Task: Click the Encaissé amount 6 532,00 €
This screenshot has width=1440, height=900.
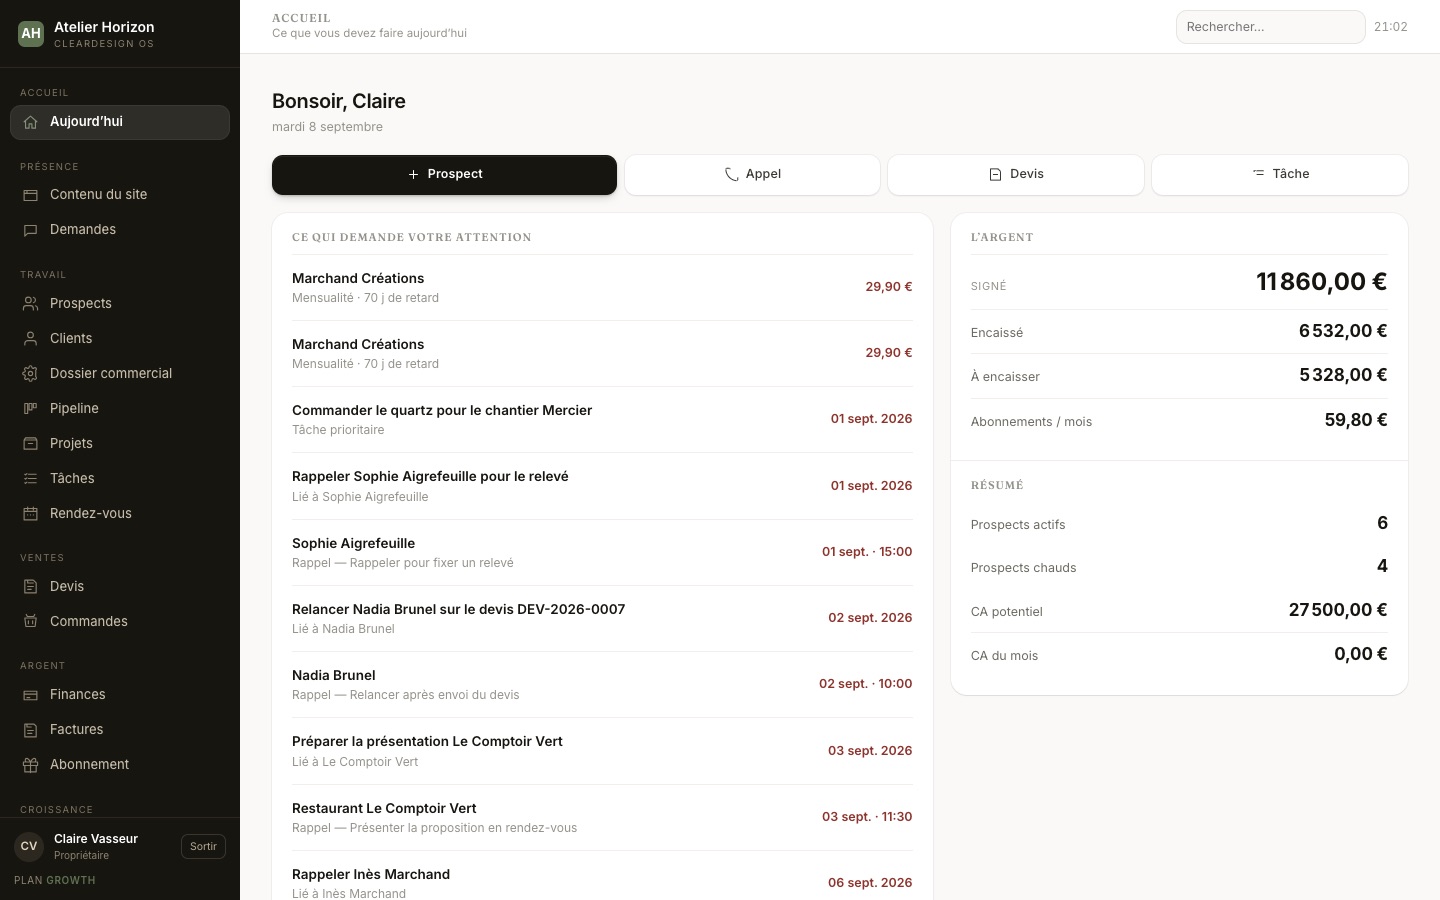Action: click(1343, 331)
